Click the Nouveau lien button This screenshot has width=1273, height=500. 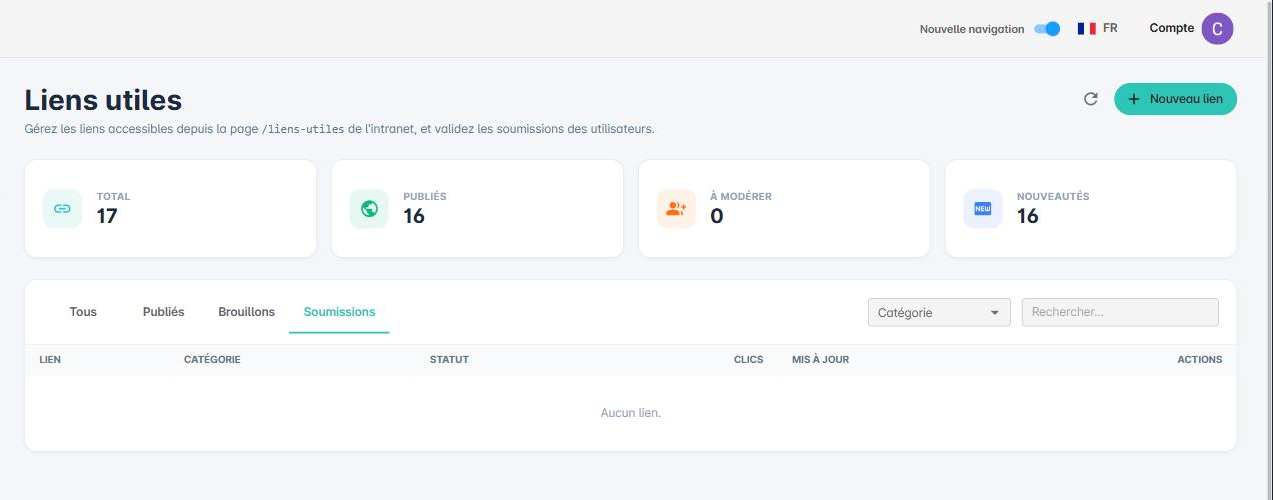1175,99
